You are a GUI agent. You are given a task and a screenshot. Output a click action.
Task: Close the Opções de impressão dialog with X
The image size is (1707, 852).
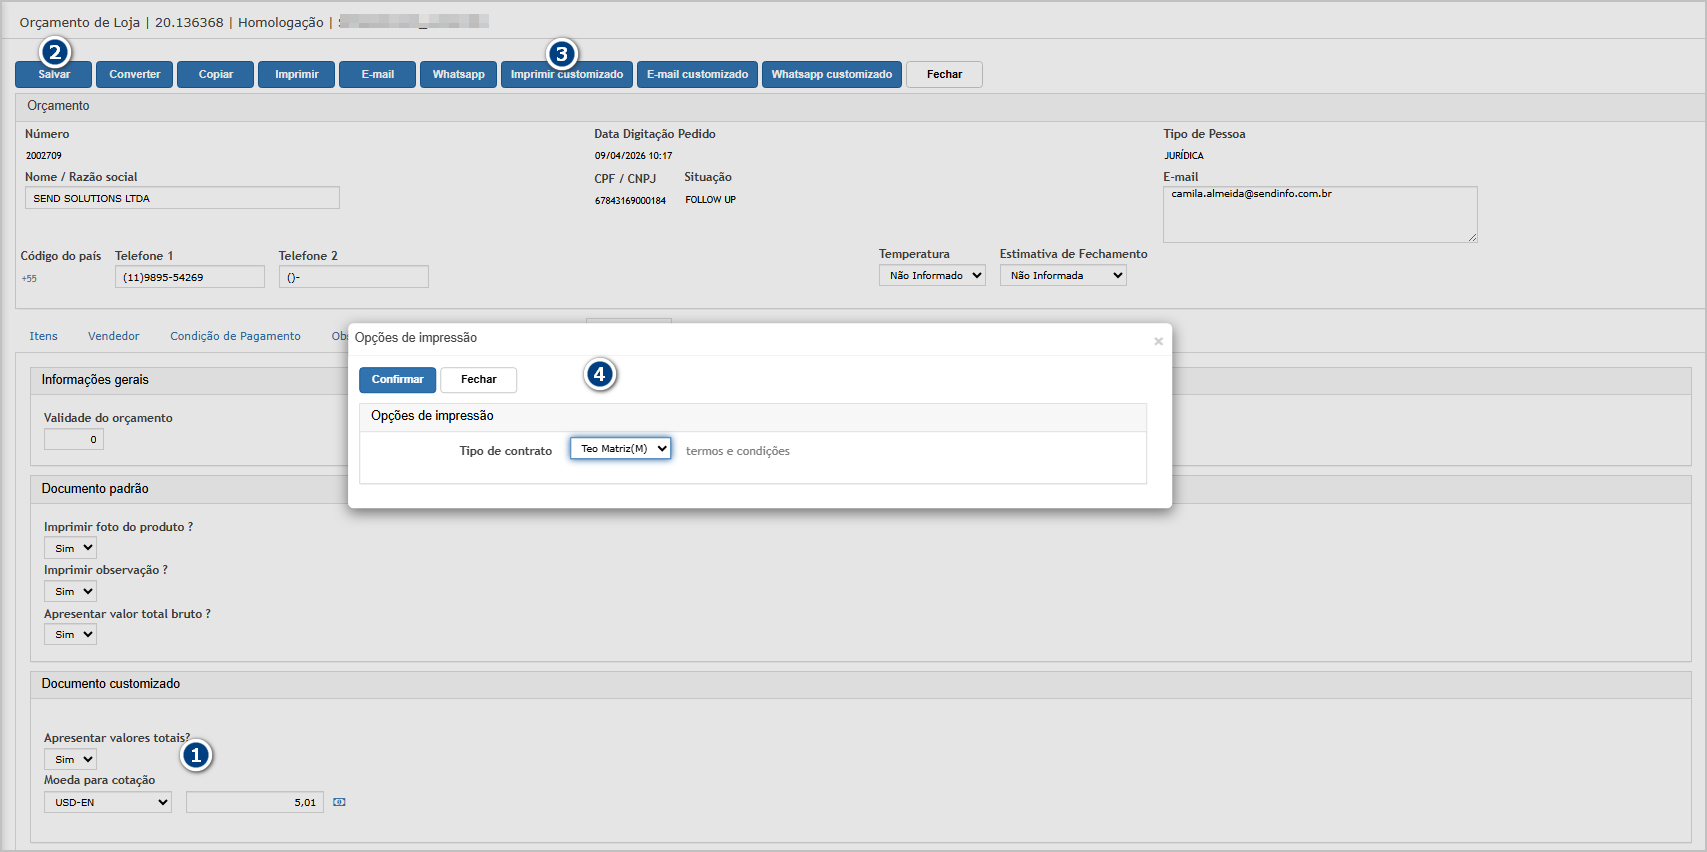coord(1158,341)
